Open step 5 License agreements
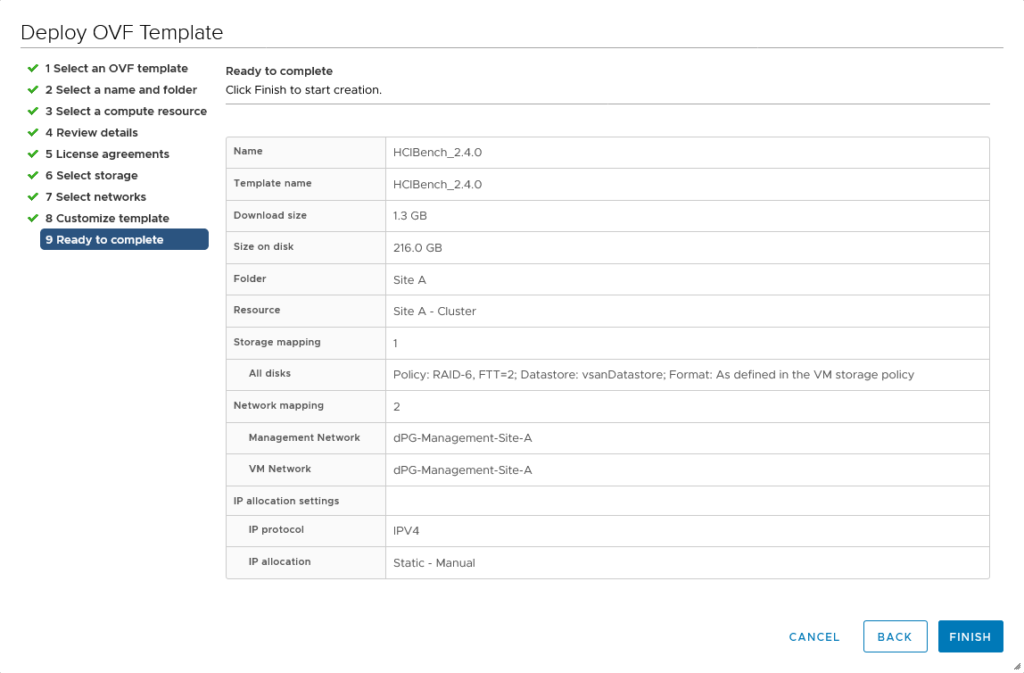1024x673 pixels. [107, 154]
